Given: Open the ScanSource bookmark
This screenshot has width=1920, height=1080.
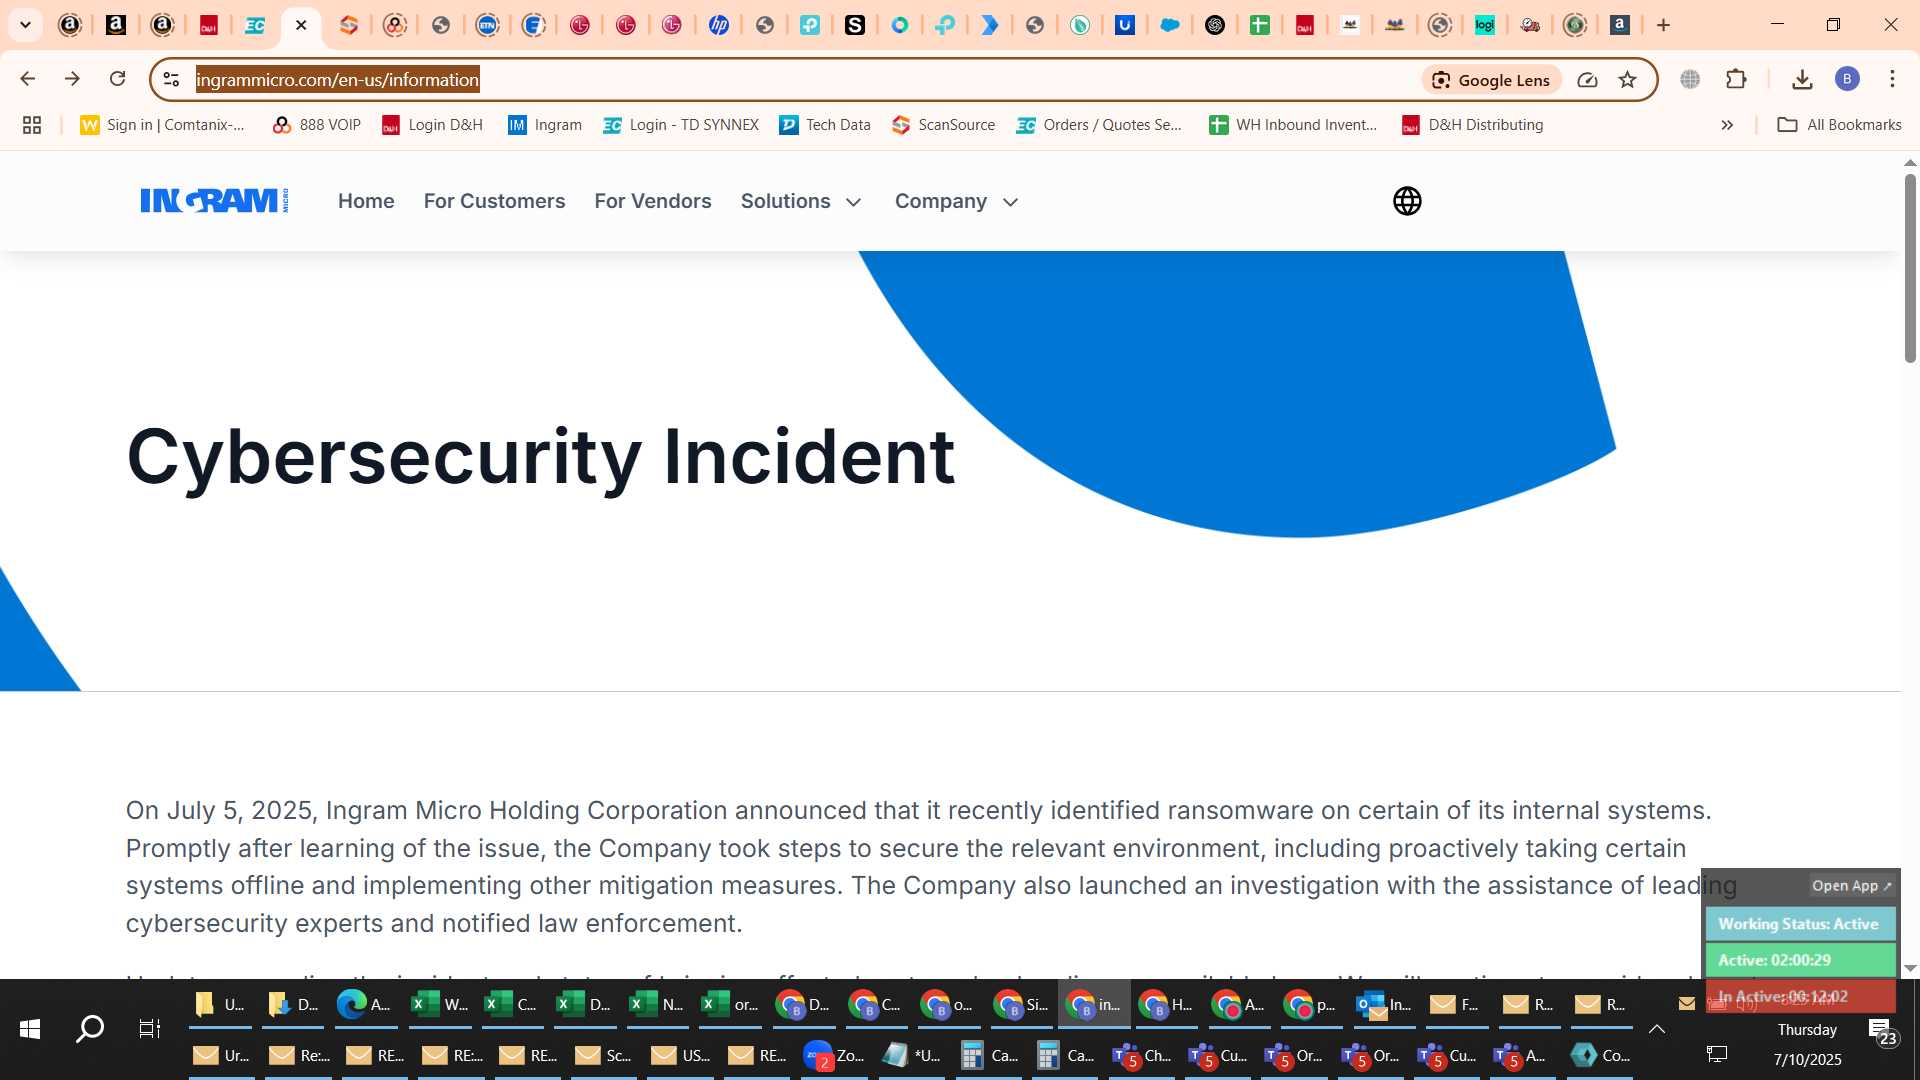Looking at the screenshot, I should pos(943,125).
